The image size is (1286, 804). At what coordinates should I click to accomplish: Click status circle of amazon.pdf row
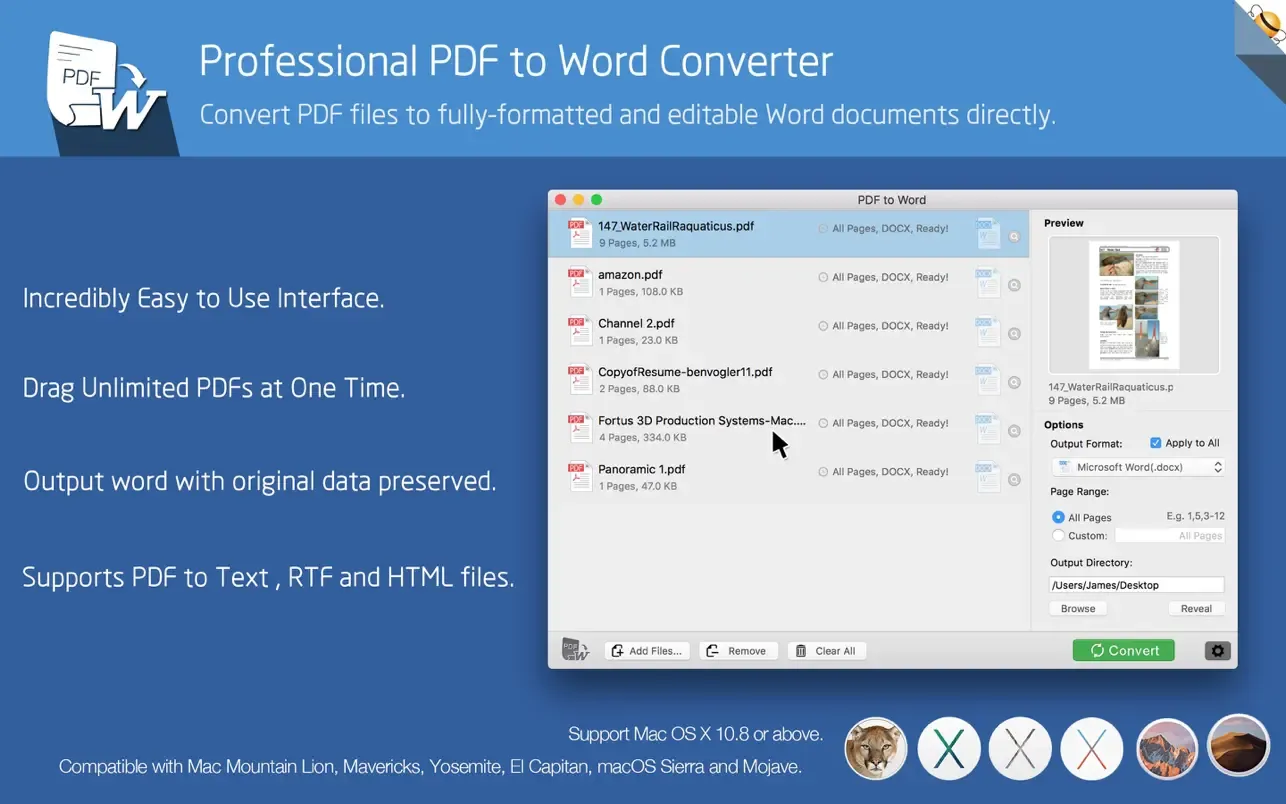[x=823, y=278]
